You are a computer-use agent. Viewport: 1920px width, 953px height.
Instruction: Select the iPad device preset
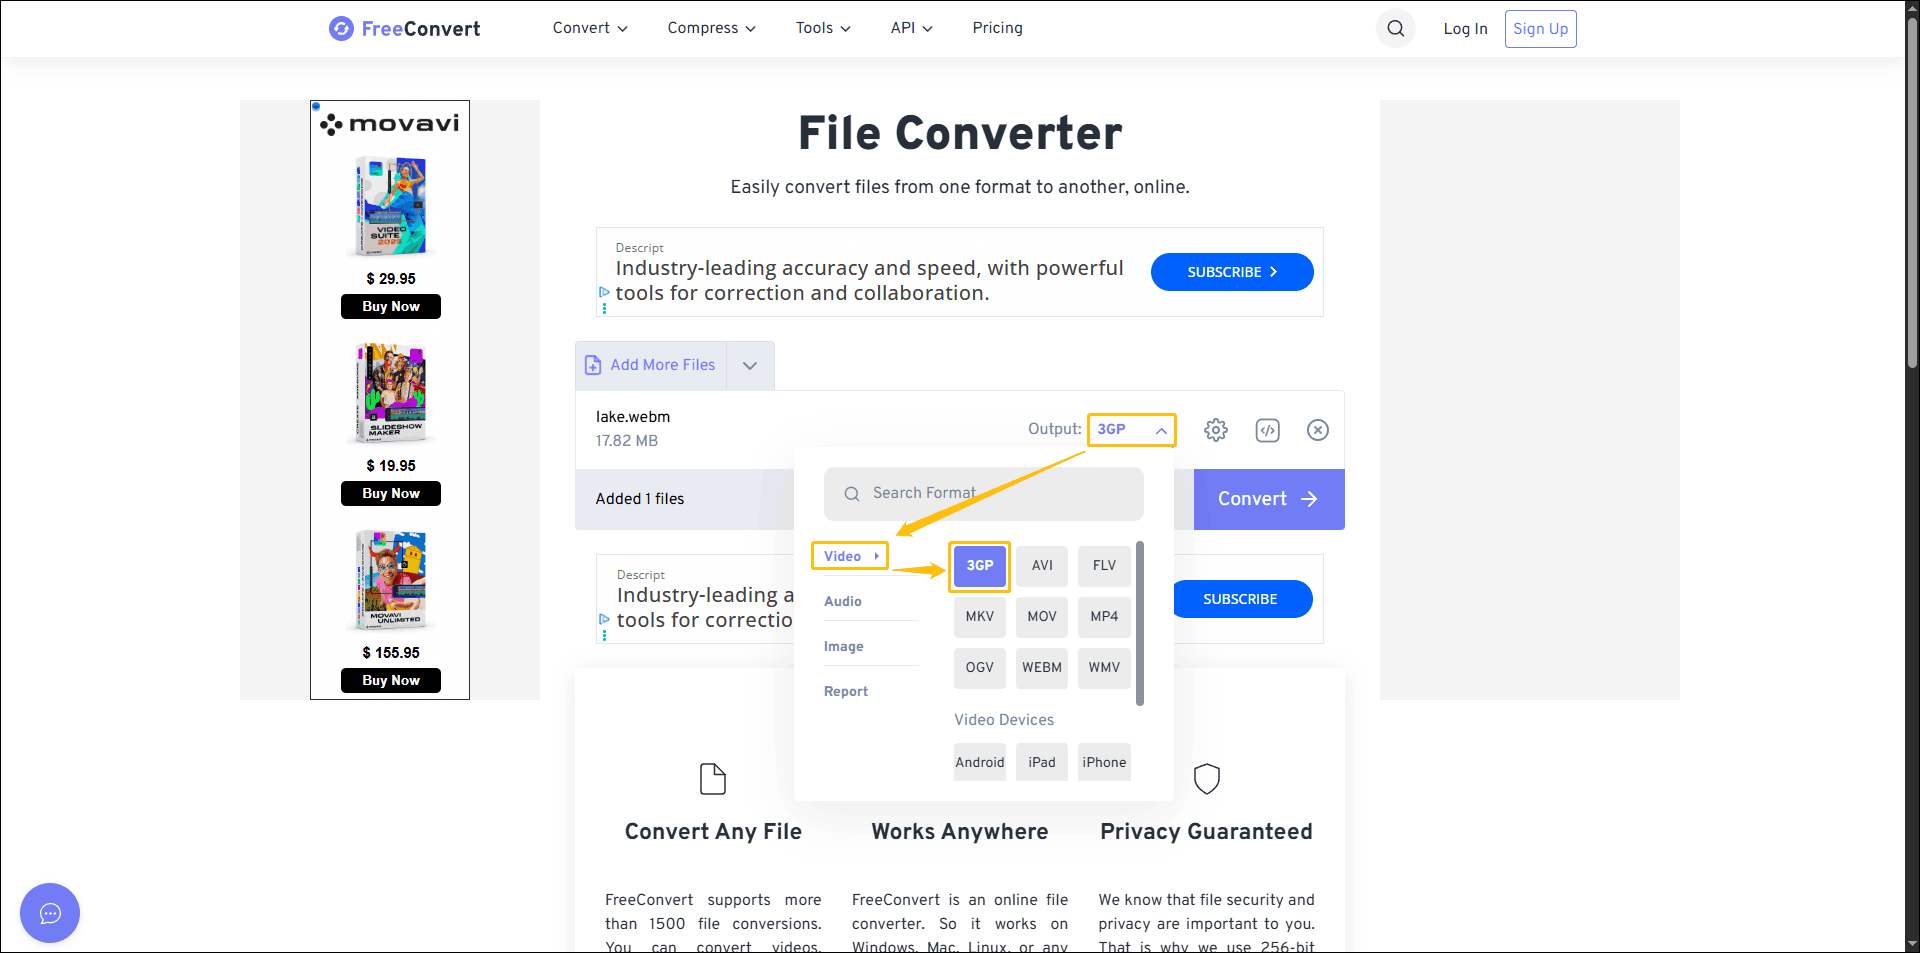1042,762
